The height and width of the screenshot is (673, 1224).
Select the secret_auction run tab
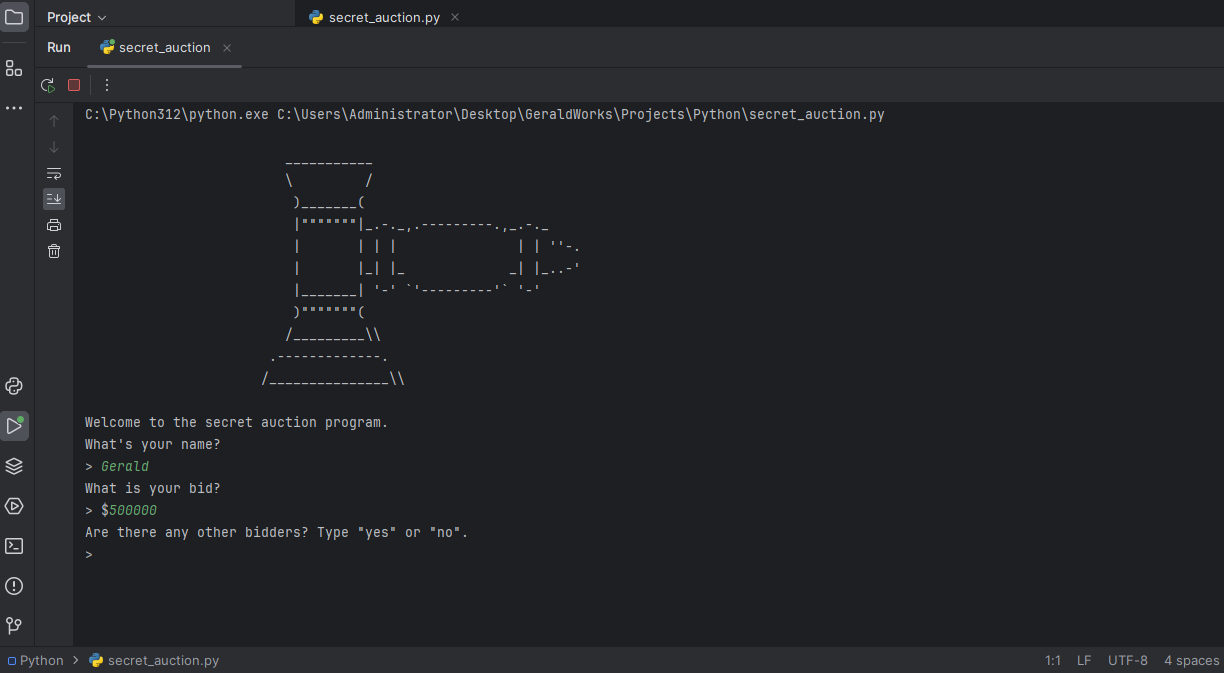(164, 48)
